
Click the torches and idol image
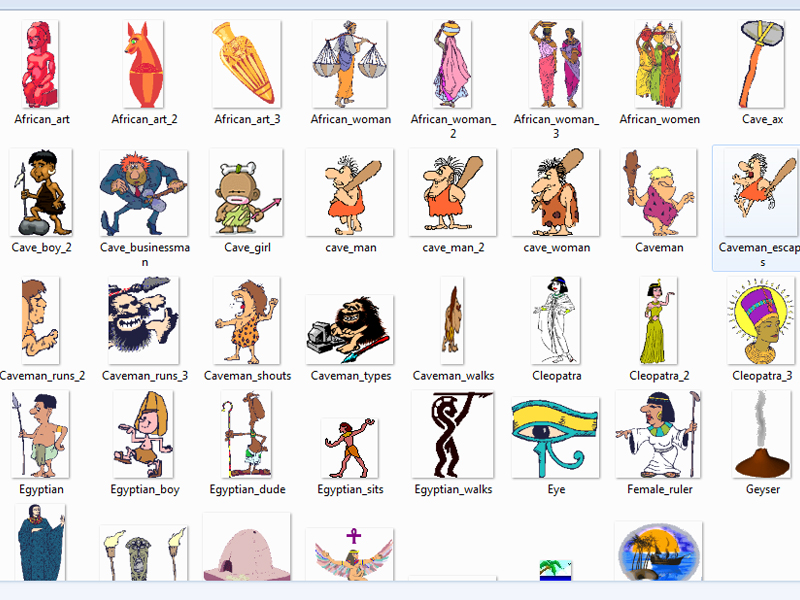(x=144, y=553)
